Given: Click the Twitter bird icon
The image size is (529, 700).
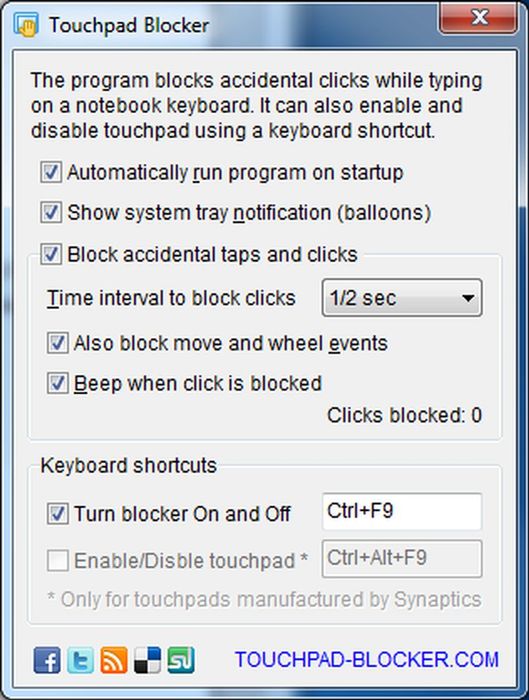Looking at the screenshot, I should pos(80,660).
